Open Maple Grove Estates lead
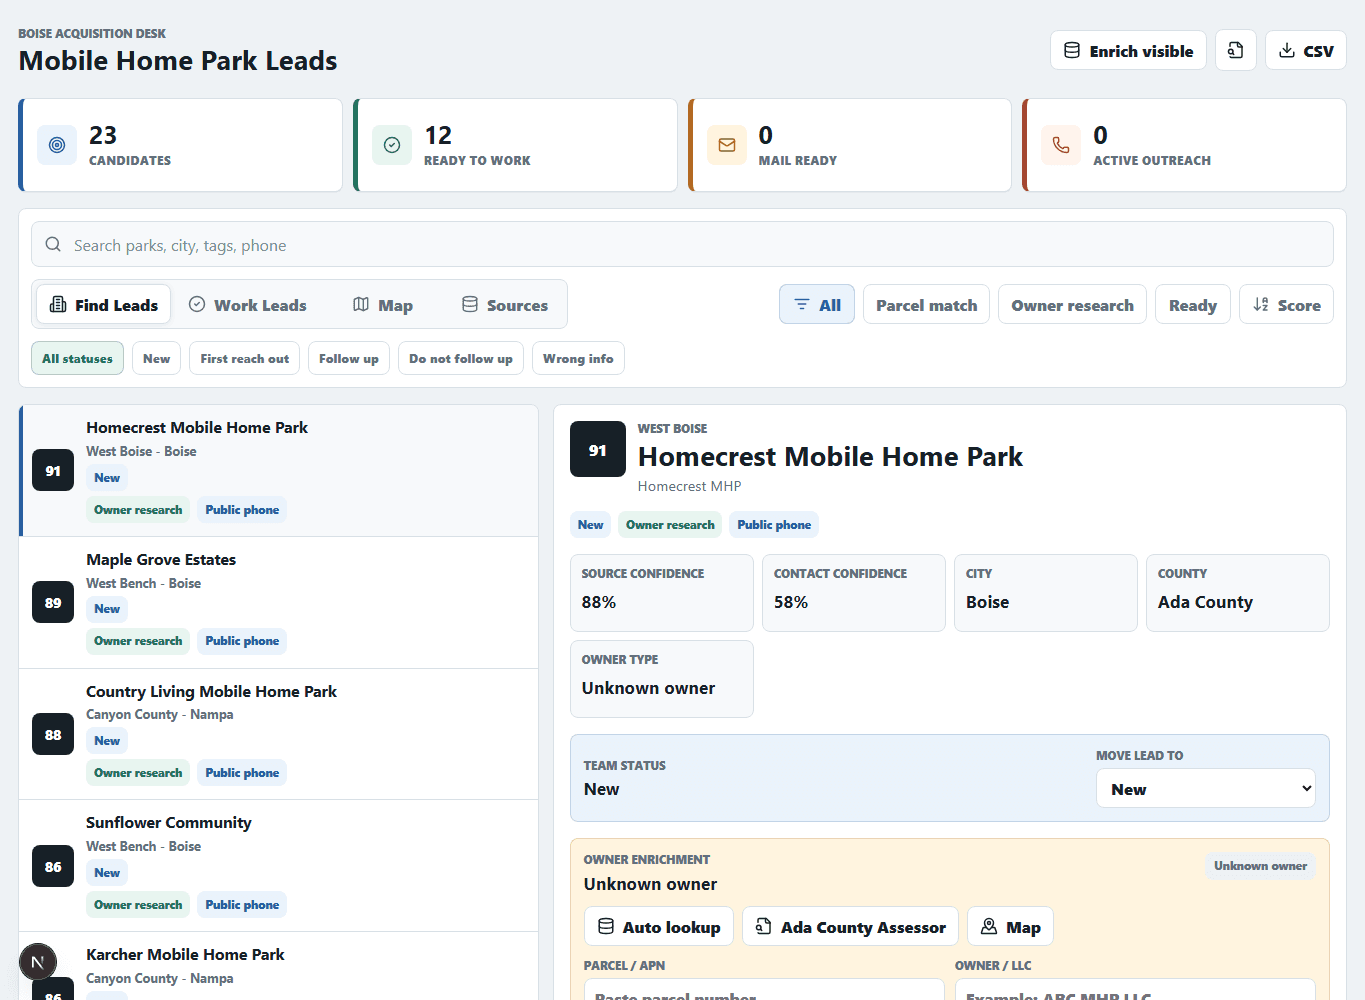 click(x=279, y=602)
